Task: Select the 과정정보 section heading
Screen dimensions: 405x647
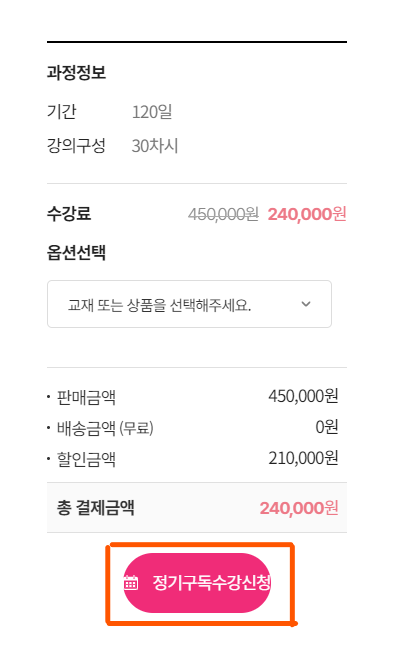Action: tap(76, 72)
